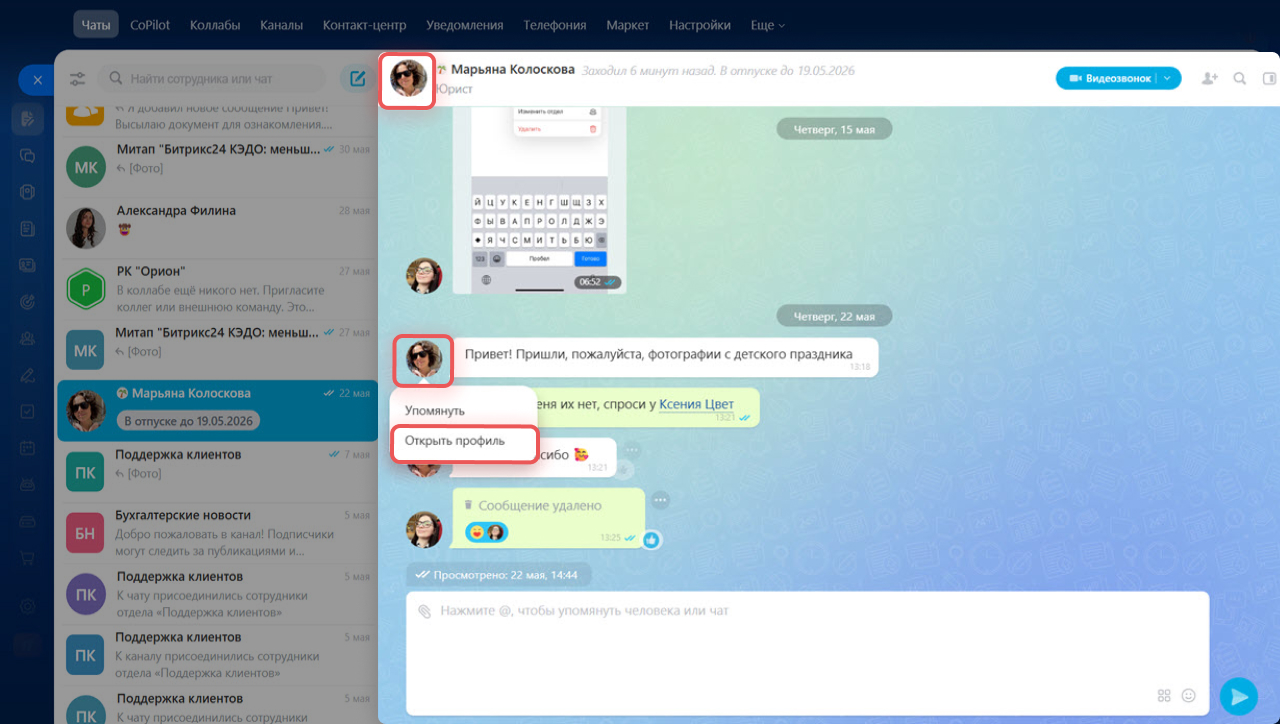Open the settings gear in the left sidebar
The image size is (1280, 724).
click(x=28, y=606)
